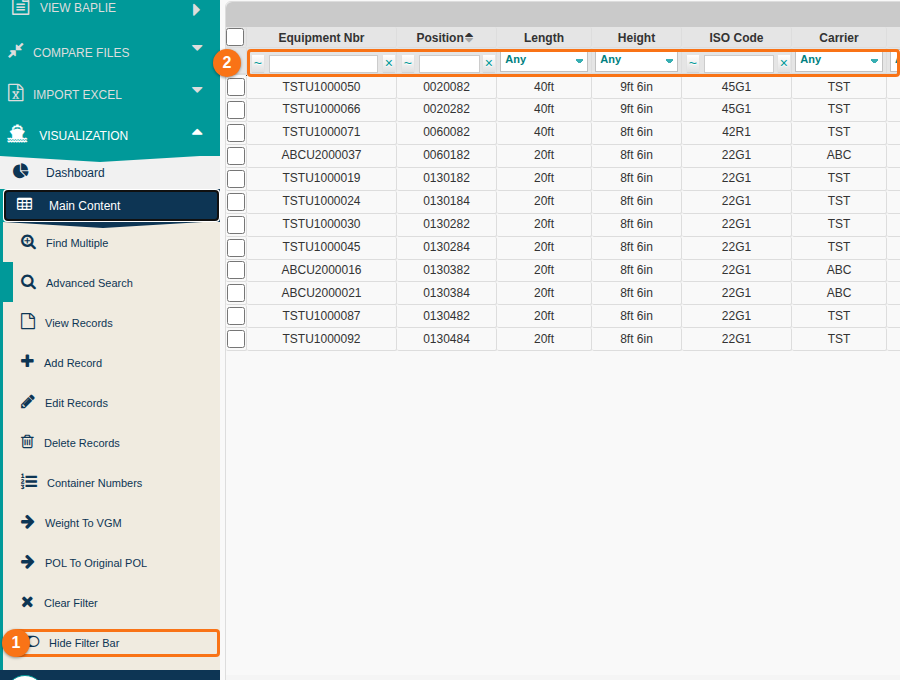Image resolution: width=900 pixels, height=680 pixels.
Task: Click the Find Multiple magnifier icon
Action: (28, 242)
